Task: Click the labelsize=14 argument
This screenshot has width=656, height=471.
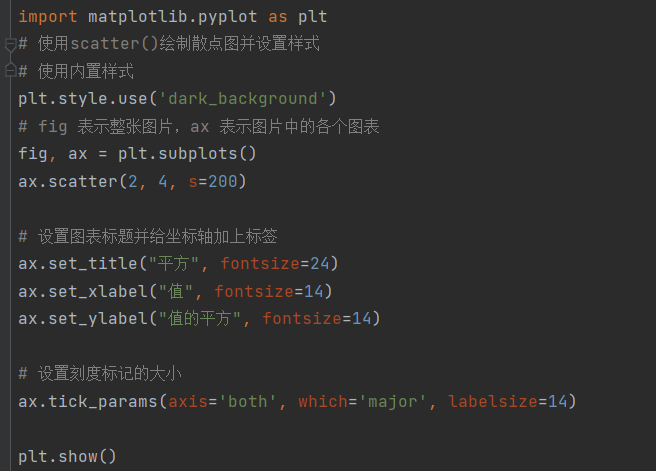Action: point(507,402)
